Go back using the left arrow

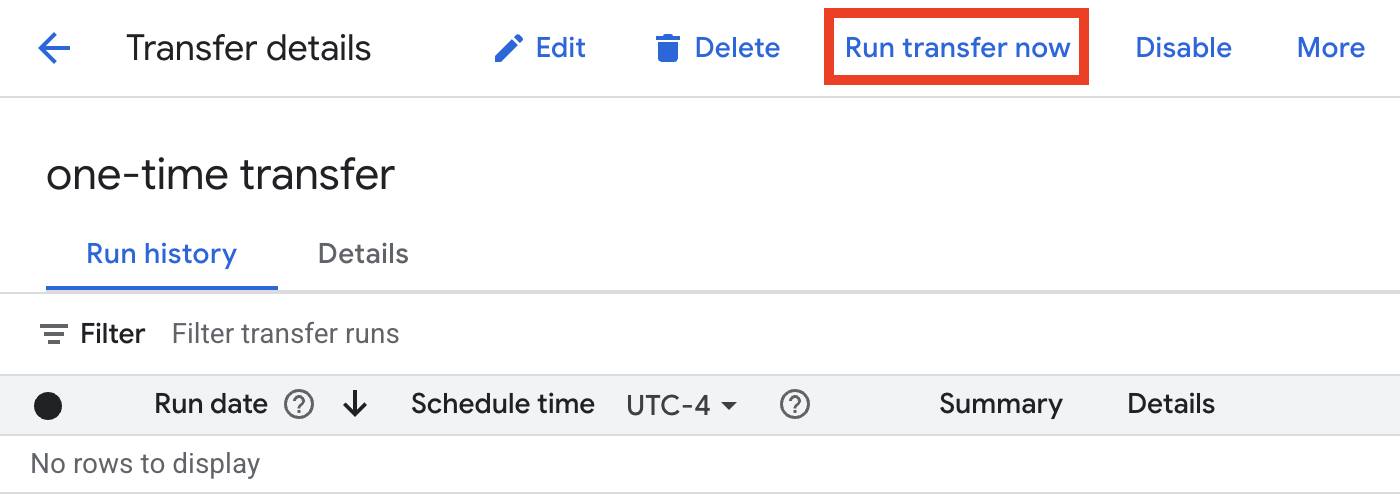coord(54,48)
